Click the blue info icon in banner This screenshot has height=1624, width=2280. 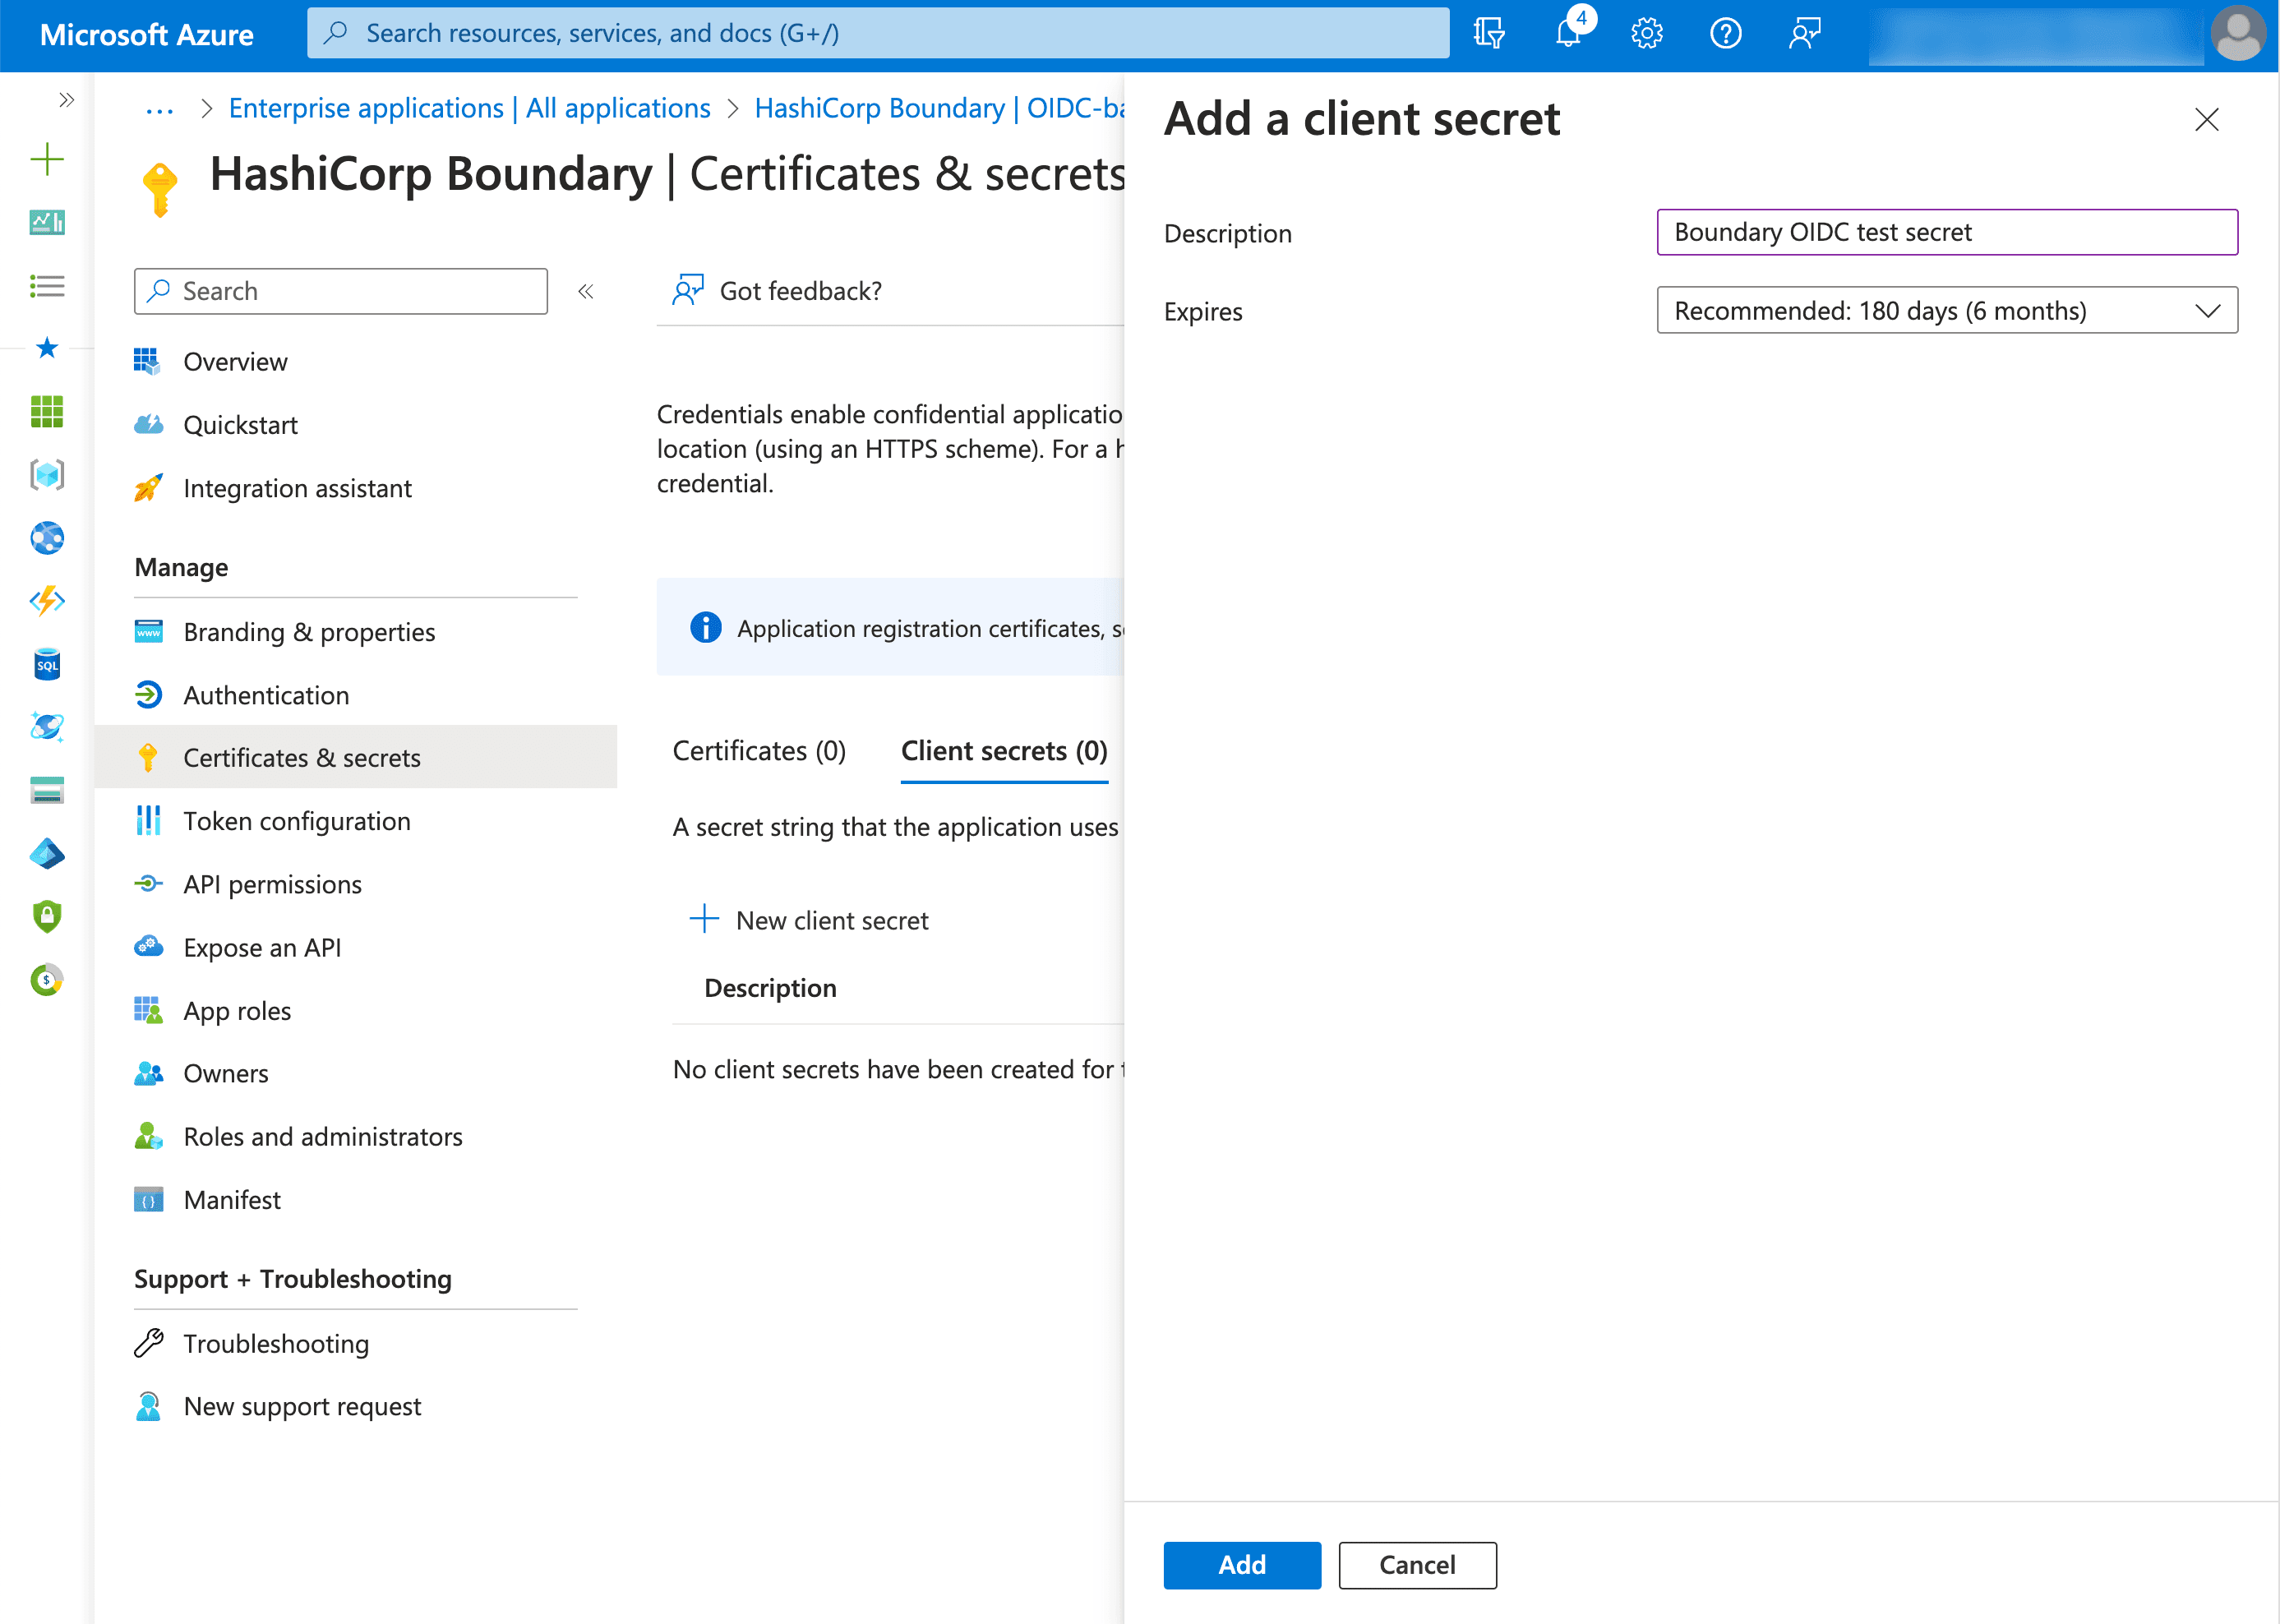(x=705, y=628)
